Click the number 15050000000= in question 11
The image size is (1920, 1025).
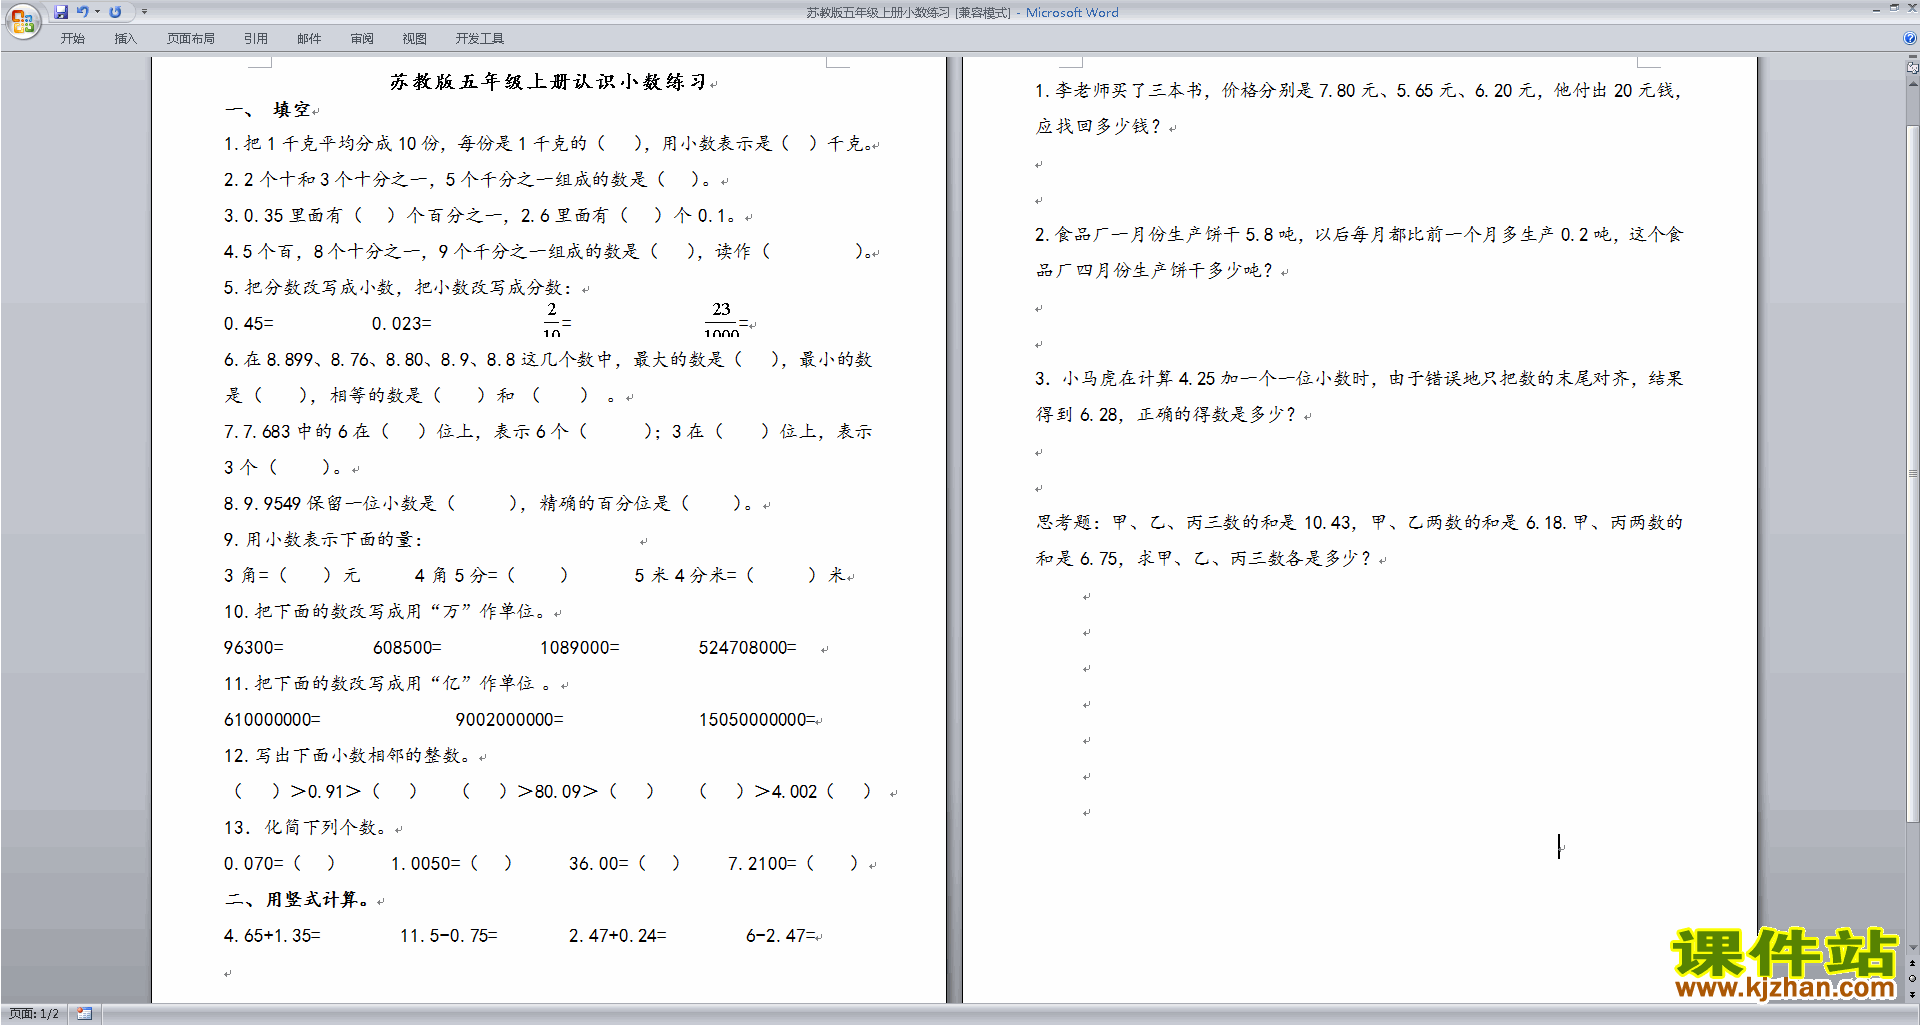click(757, 720)
